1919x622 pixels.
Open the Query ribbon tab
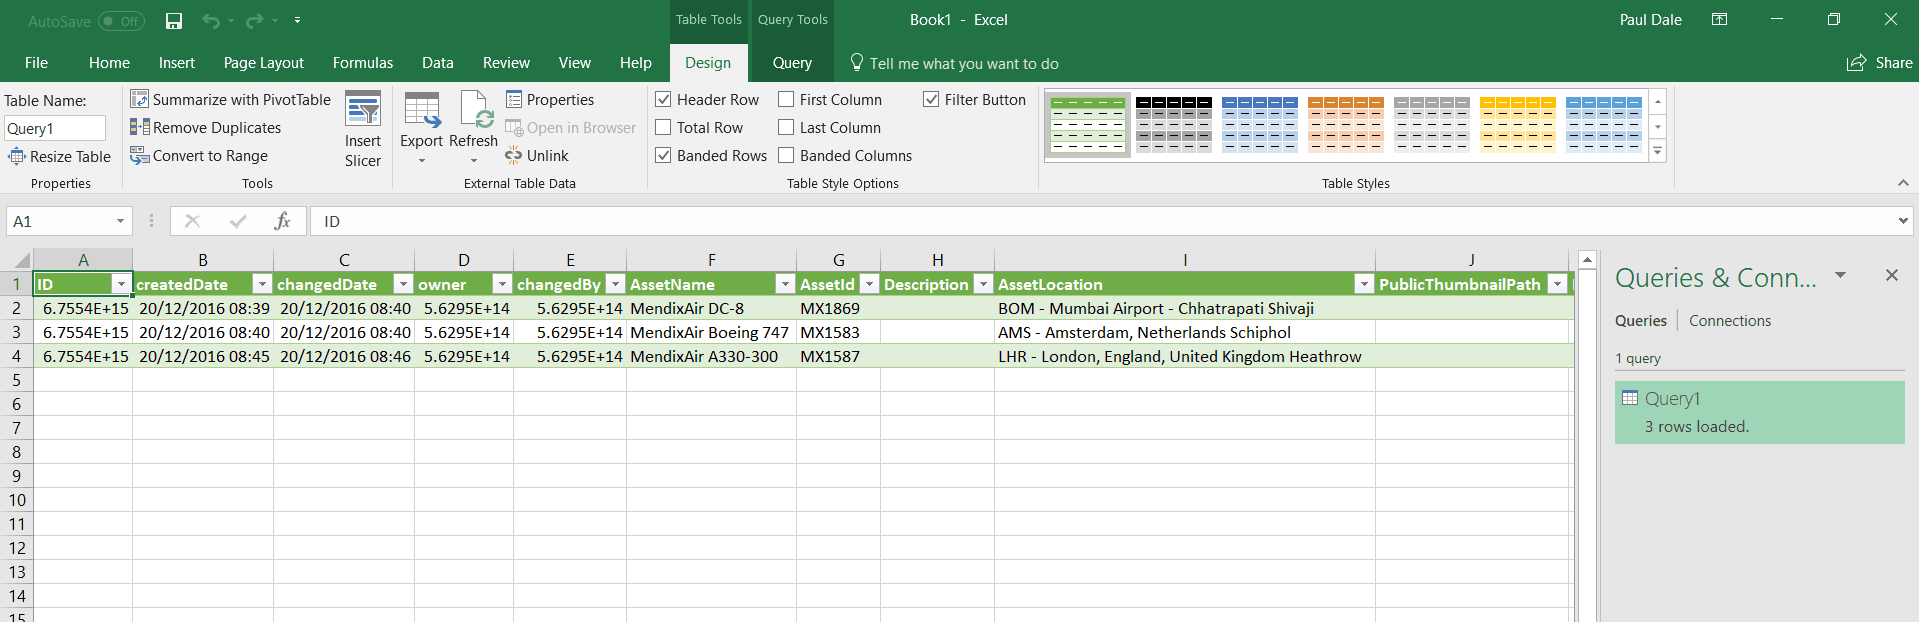coord(792,62)
